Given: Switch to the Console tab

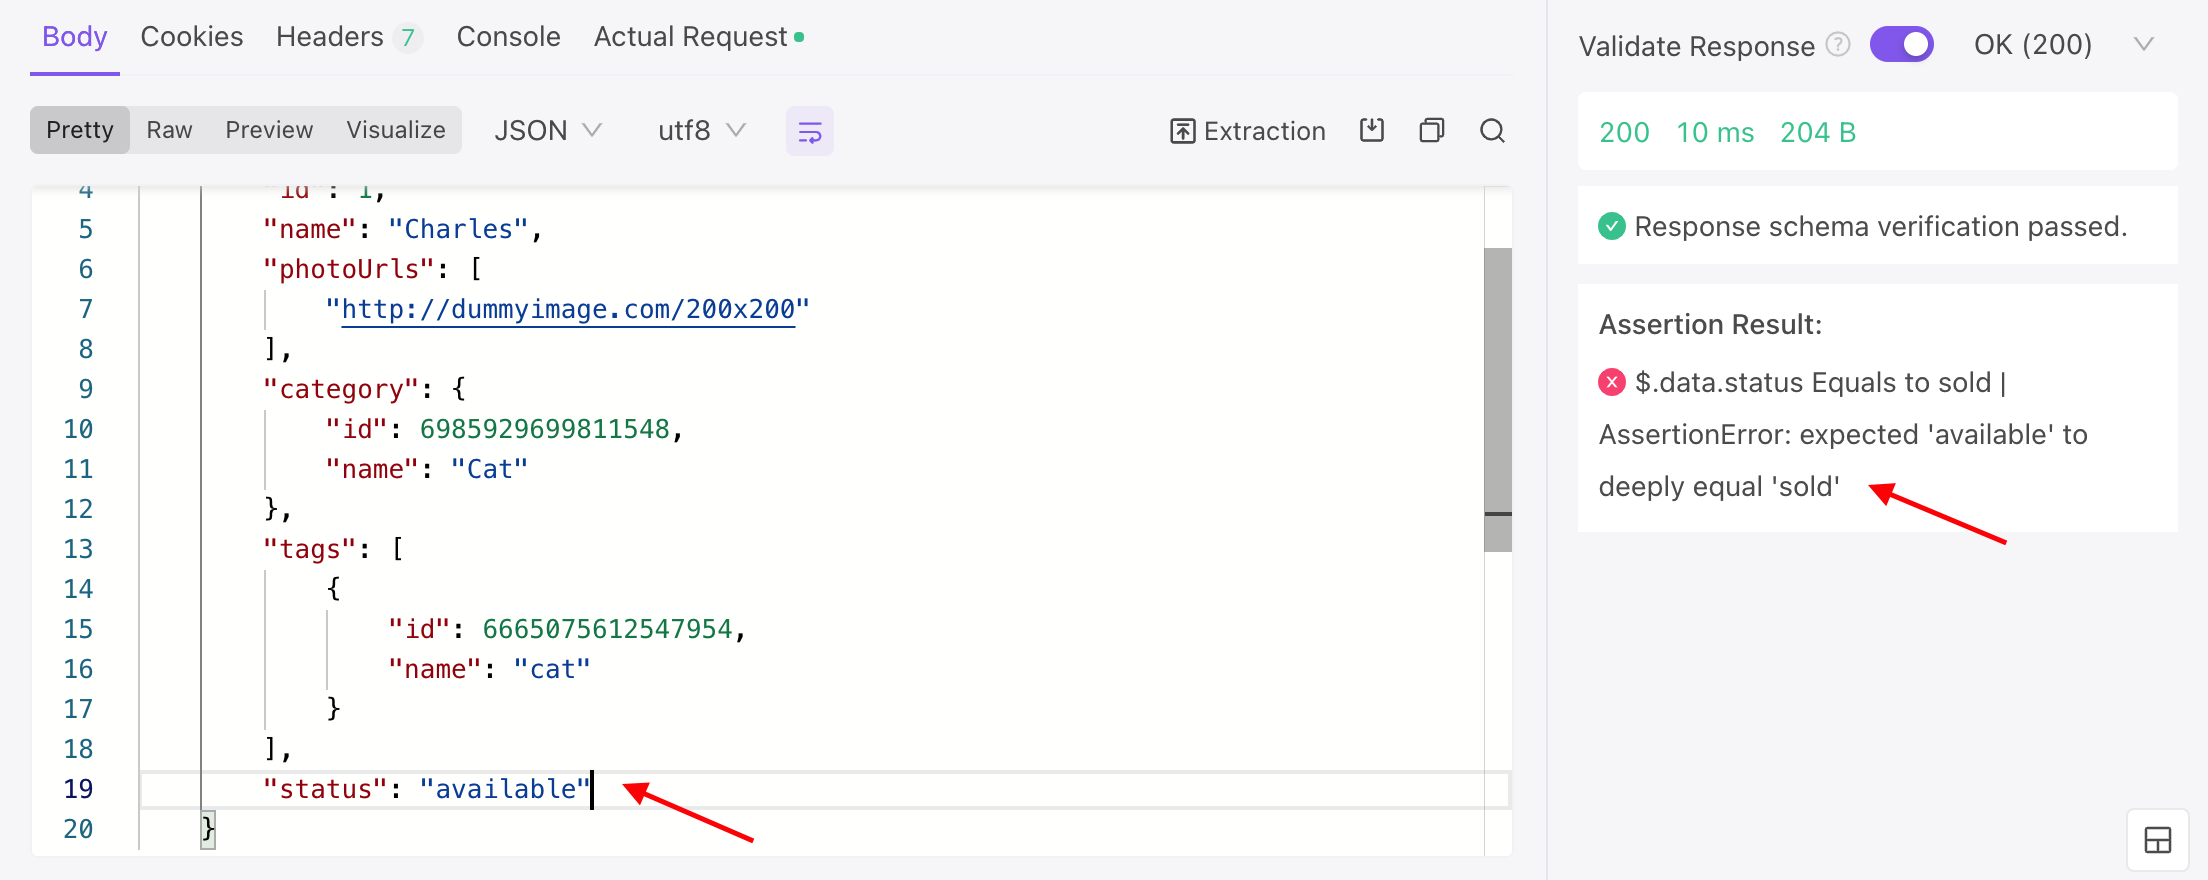Looking at the screenshot, I should [x=508, y=37].
